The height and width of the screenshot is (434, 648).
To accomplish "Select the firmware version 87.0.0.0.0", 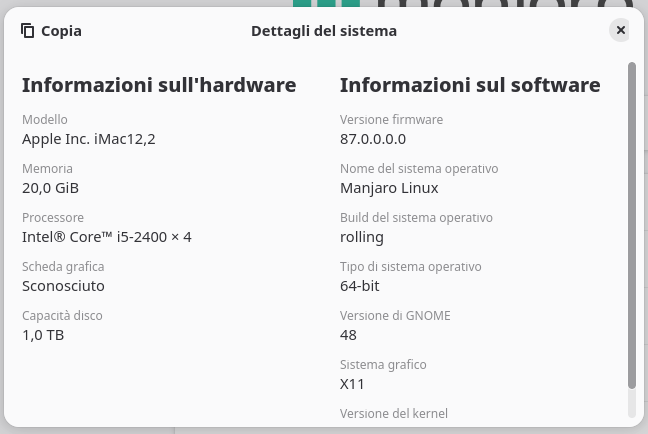I will tap(373, 139).
